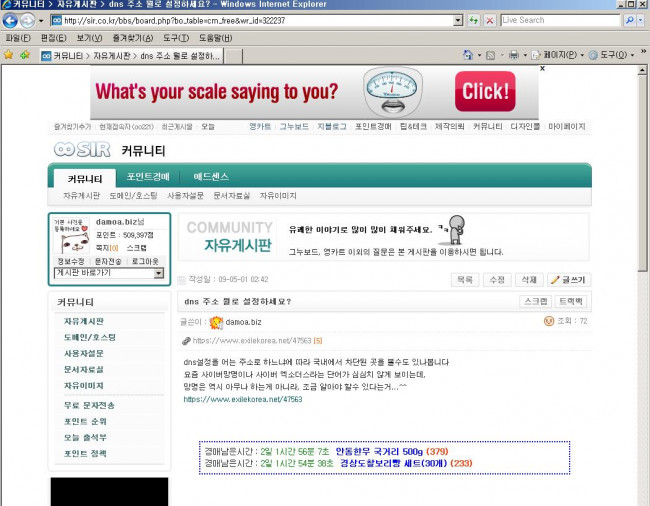Click the SIR logo
The height and width of the screenshot is (506, 650).
coord(82,150)
